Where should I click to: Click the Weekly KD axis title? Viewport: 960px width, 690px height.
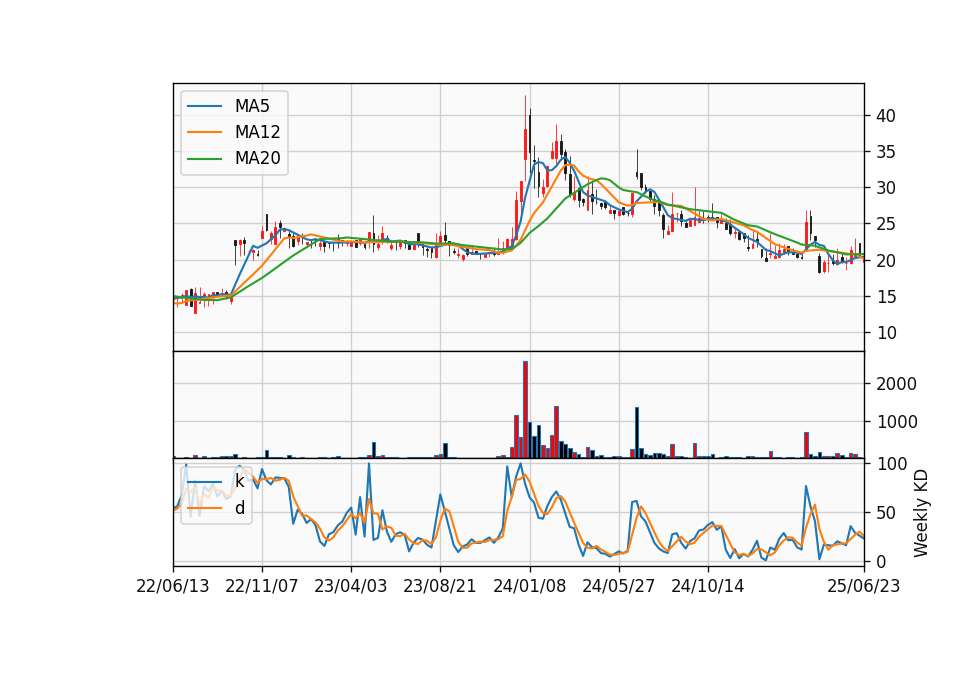point(921,513)
